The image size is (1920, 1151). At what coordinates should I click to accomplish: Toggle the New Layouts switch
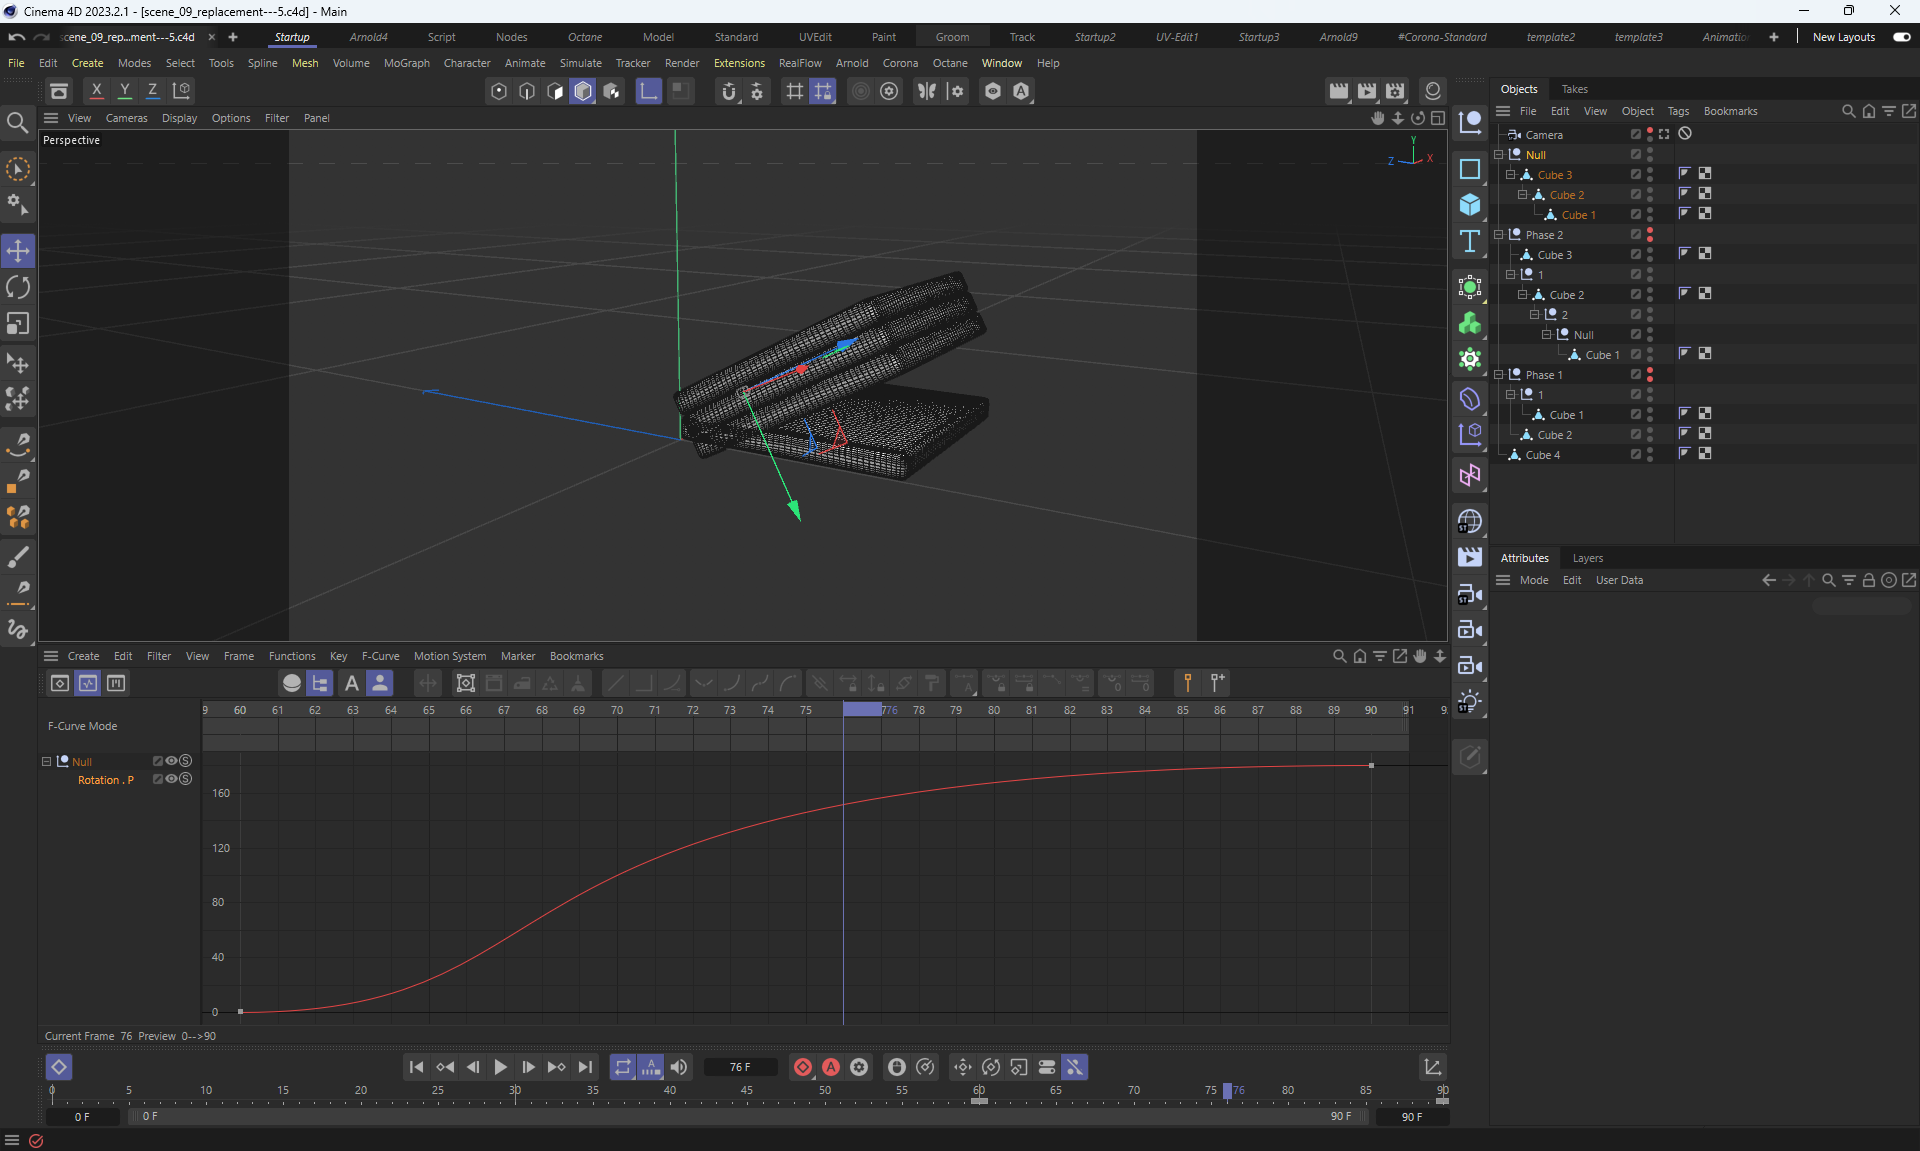click(1901, 37)
